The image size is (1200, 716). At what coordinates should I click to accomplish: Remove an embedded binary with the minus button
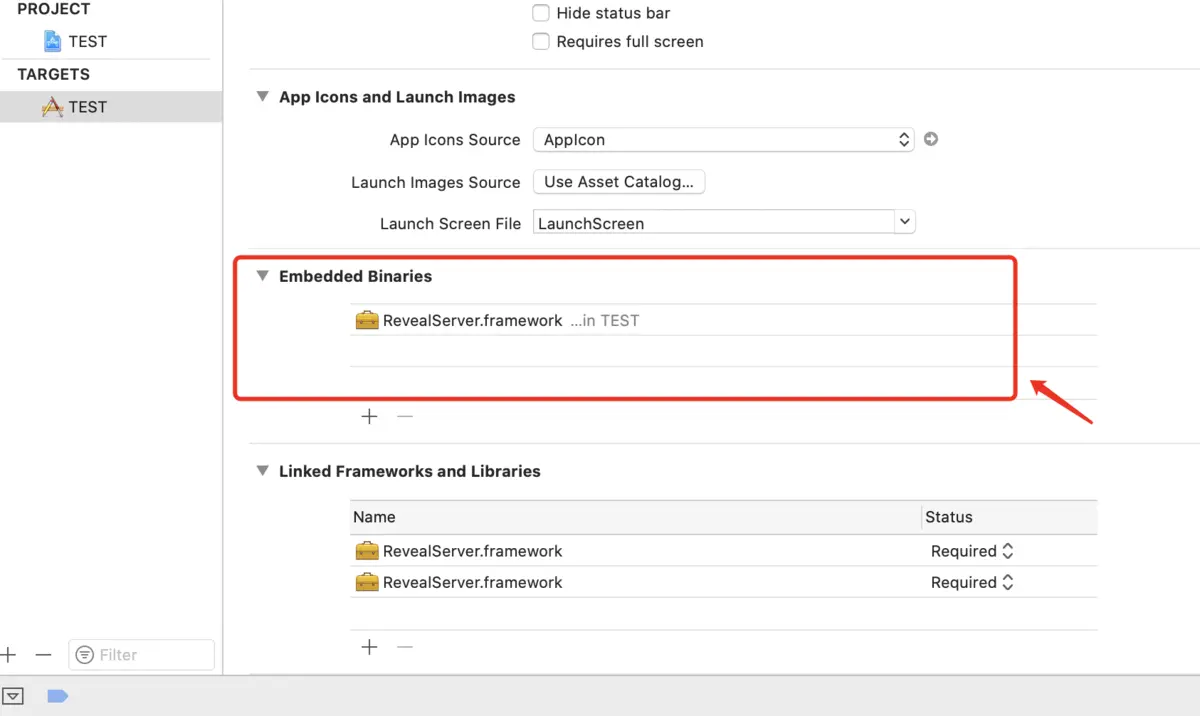[x=405, y=416]
